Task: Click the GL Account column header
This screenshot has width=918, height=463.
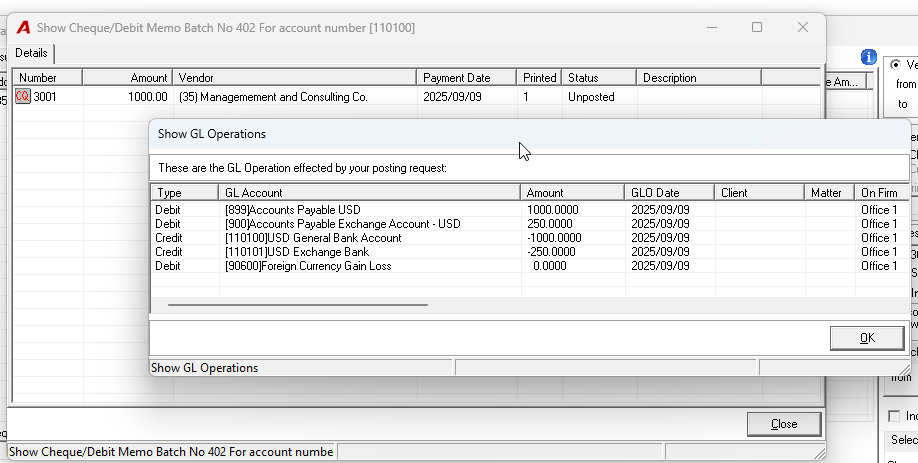Action: click(369, 193)
